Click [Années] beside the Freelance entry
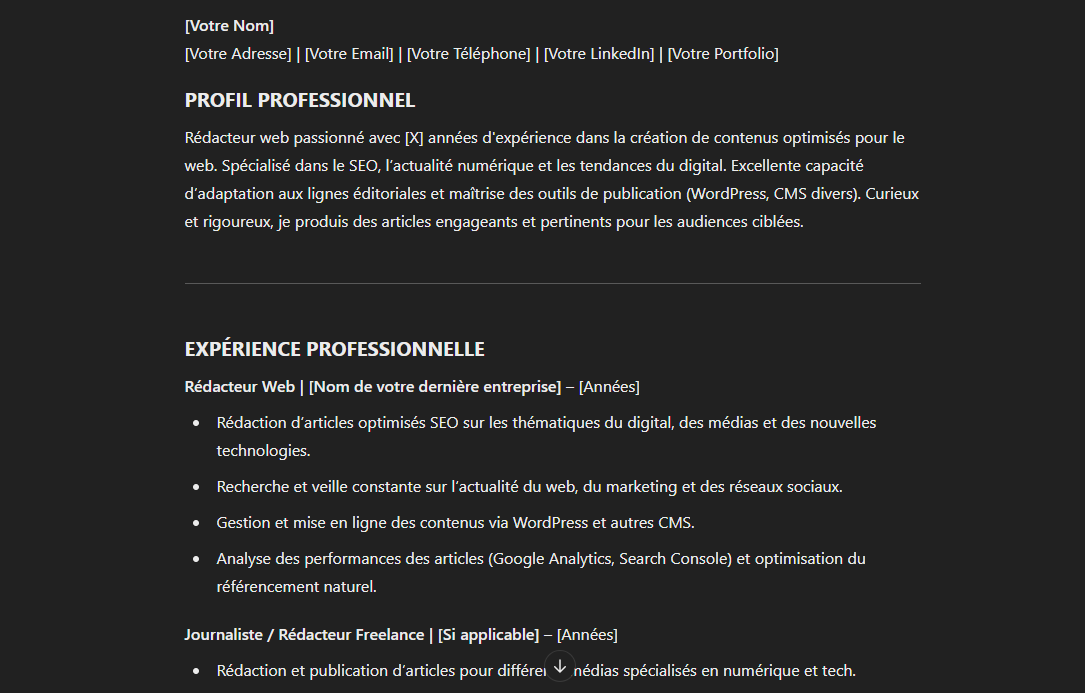The width and height of the screenshot is (1085, 693). pos(587,635)
